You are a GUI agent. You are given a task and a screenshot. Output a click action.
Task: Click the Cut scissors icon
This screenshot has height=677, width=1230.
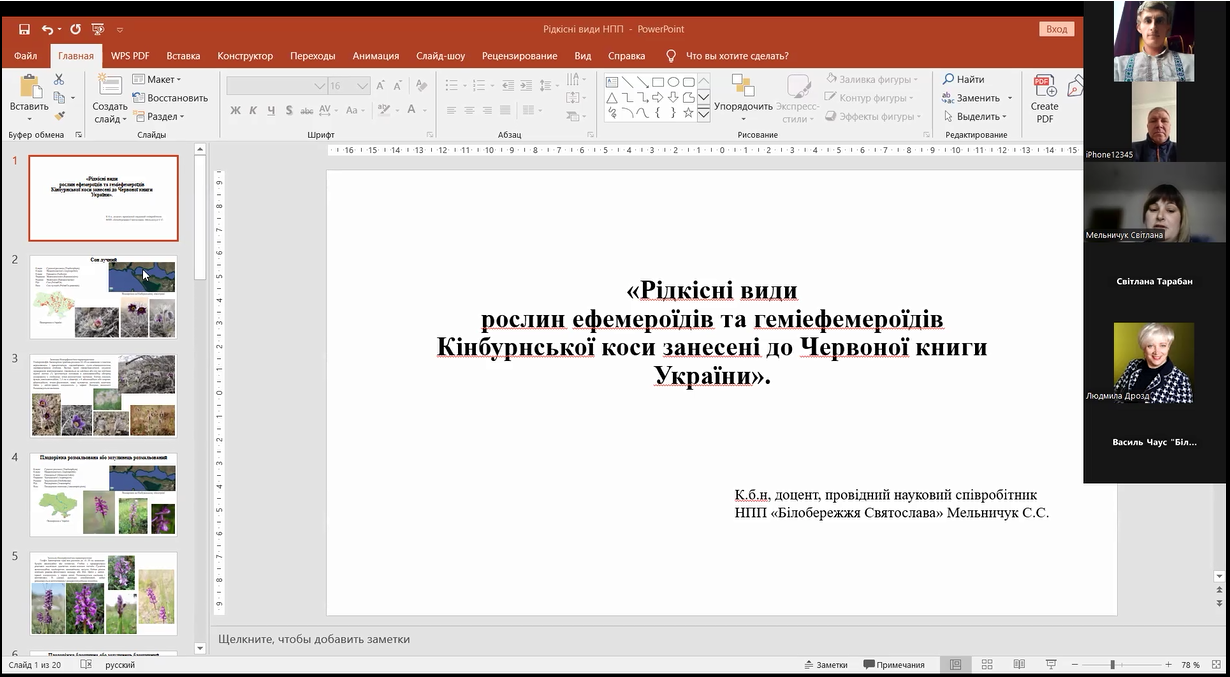[59, 79]
